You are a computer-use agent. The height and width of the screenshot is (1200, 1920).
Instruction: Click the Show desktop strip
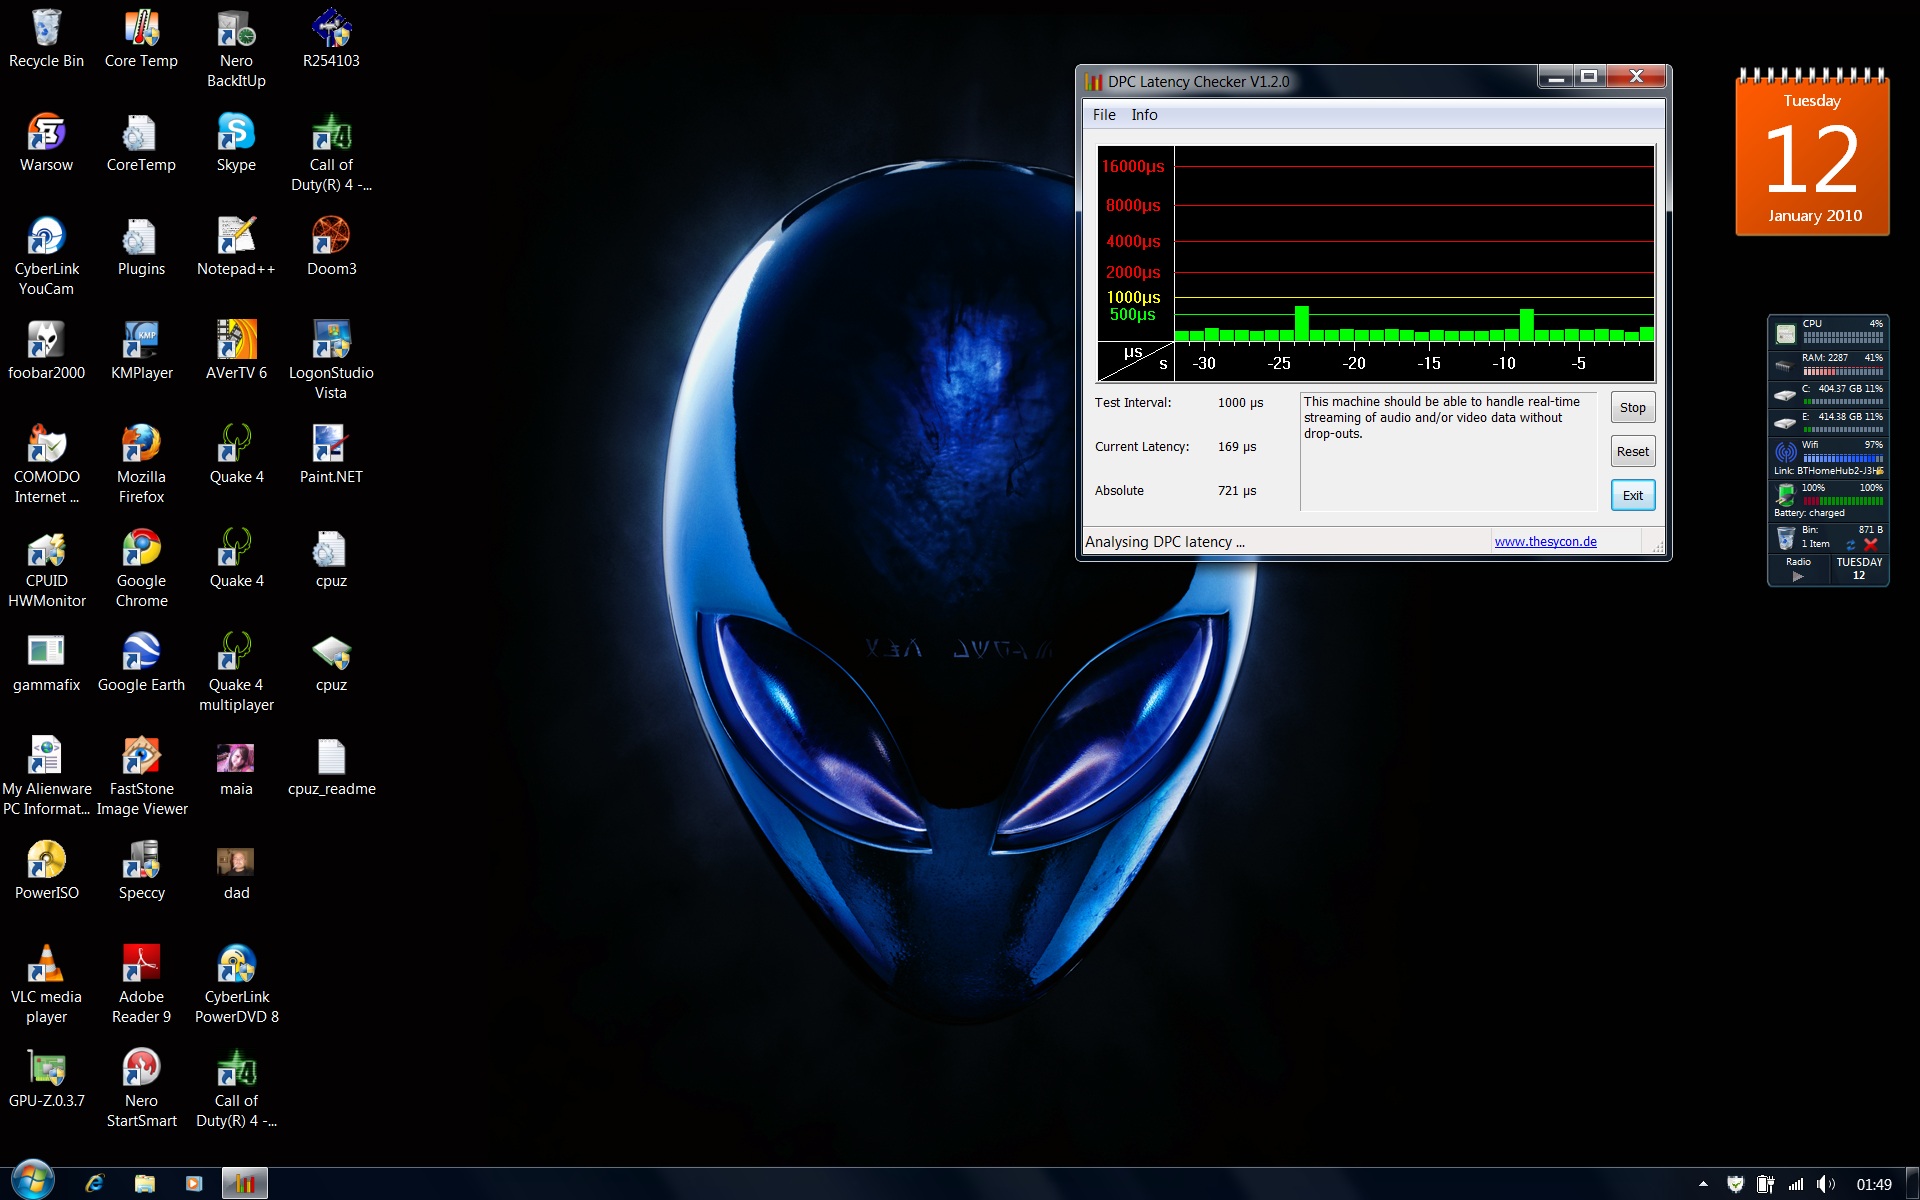click(1912, 1184)
